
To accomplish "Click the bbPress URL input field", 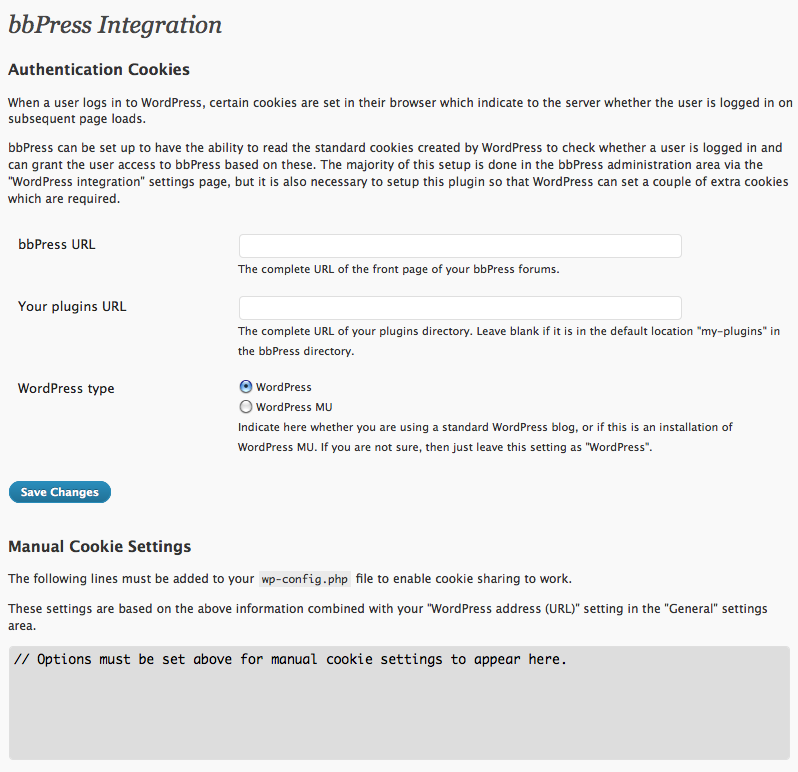I will [460, 246].
